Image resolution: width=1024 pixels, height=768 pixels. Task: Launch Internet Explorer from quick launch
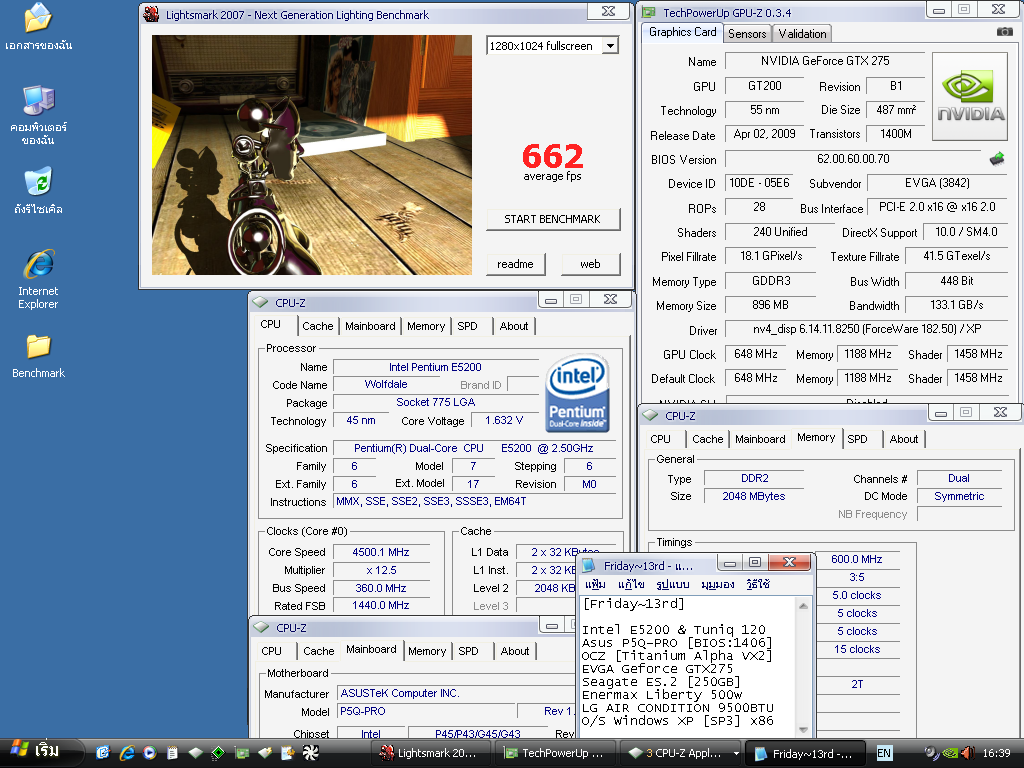click(x=127, y=753)
